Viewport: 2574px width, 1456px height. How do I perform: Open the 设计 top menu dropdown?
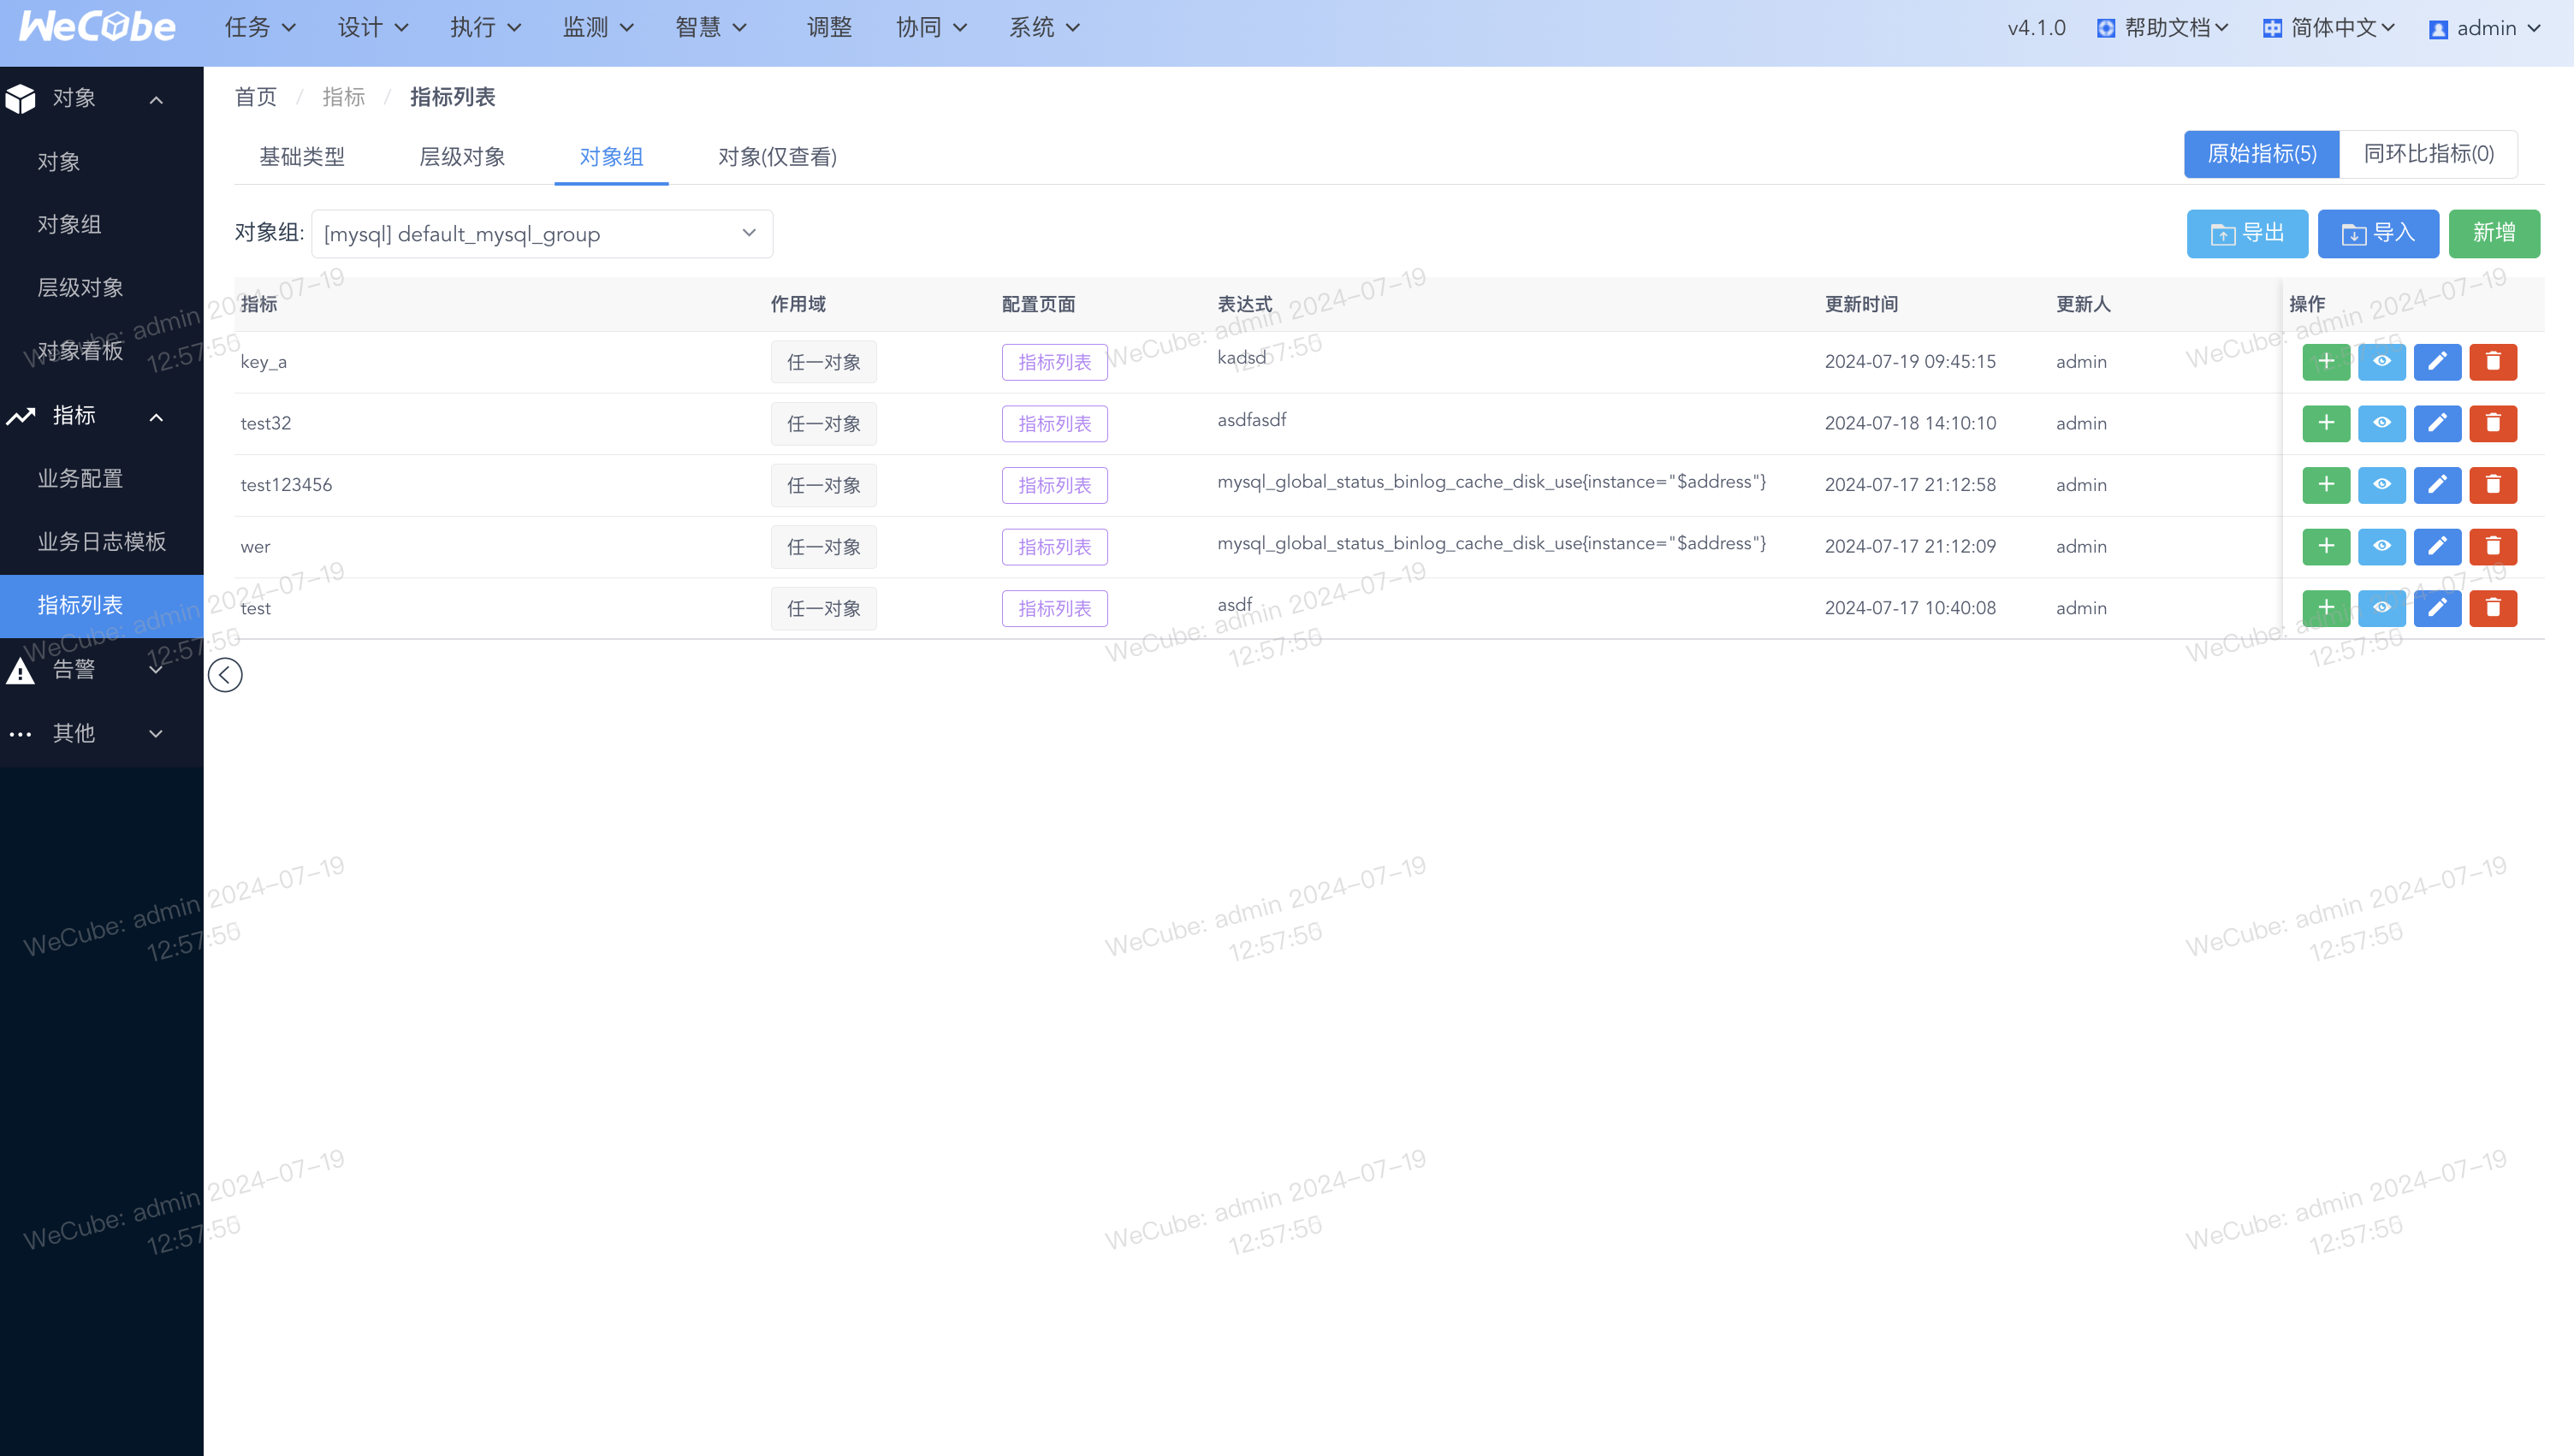coord(372,28)
